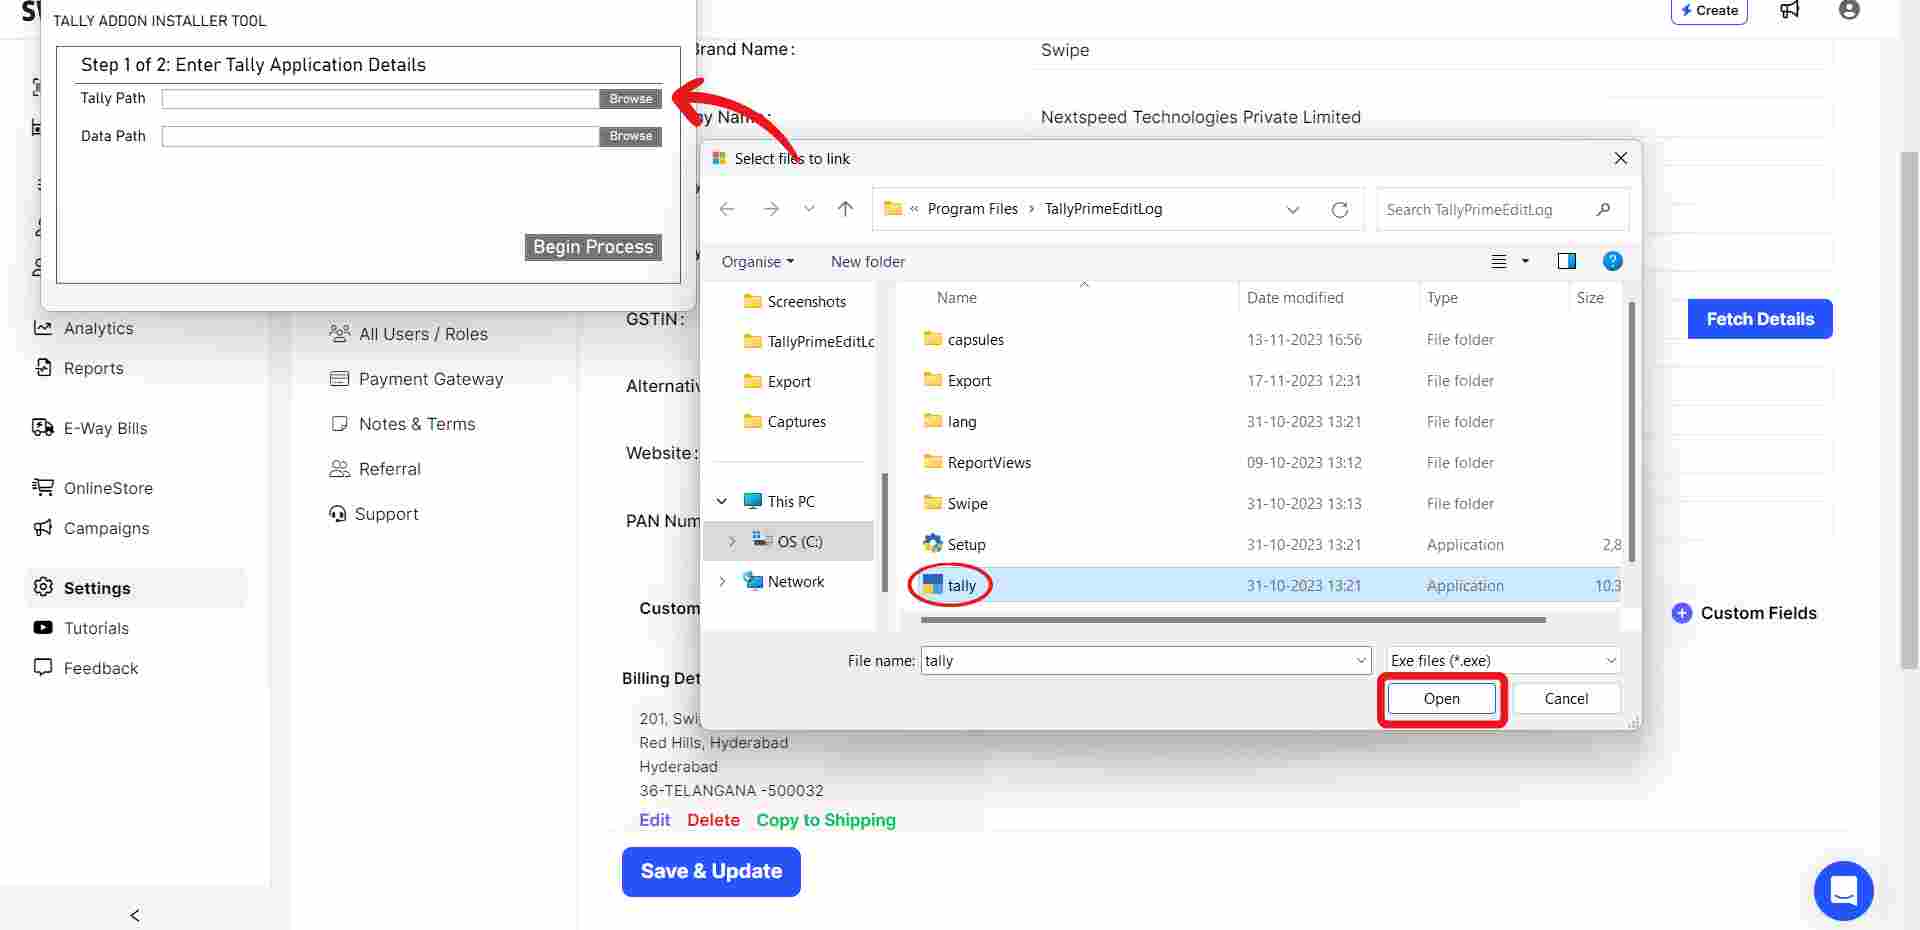Click Browse next to Tally Path
The width and height of the screenshot is (1920, 930).
(631, 98)
